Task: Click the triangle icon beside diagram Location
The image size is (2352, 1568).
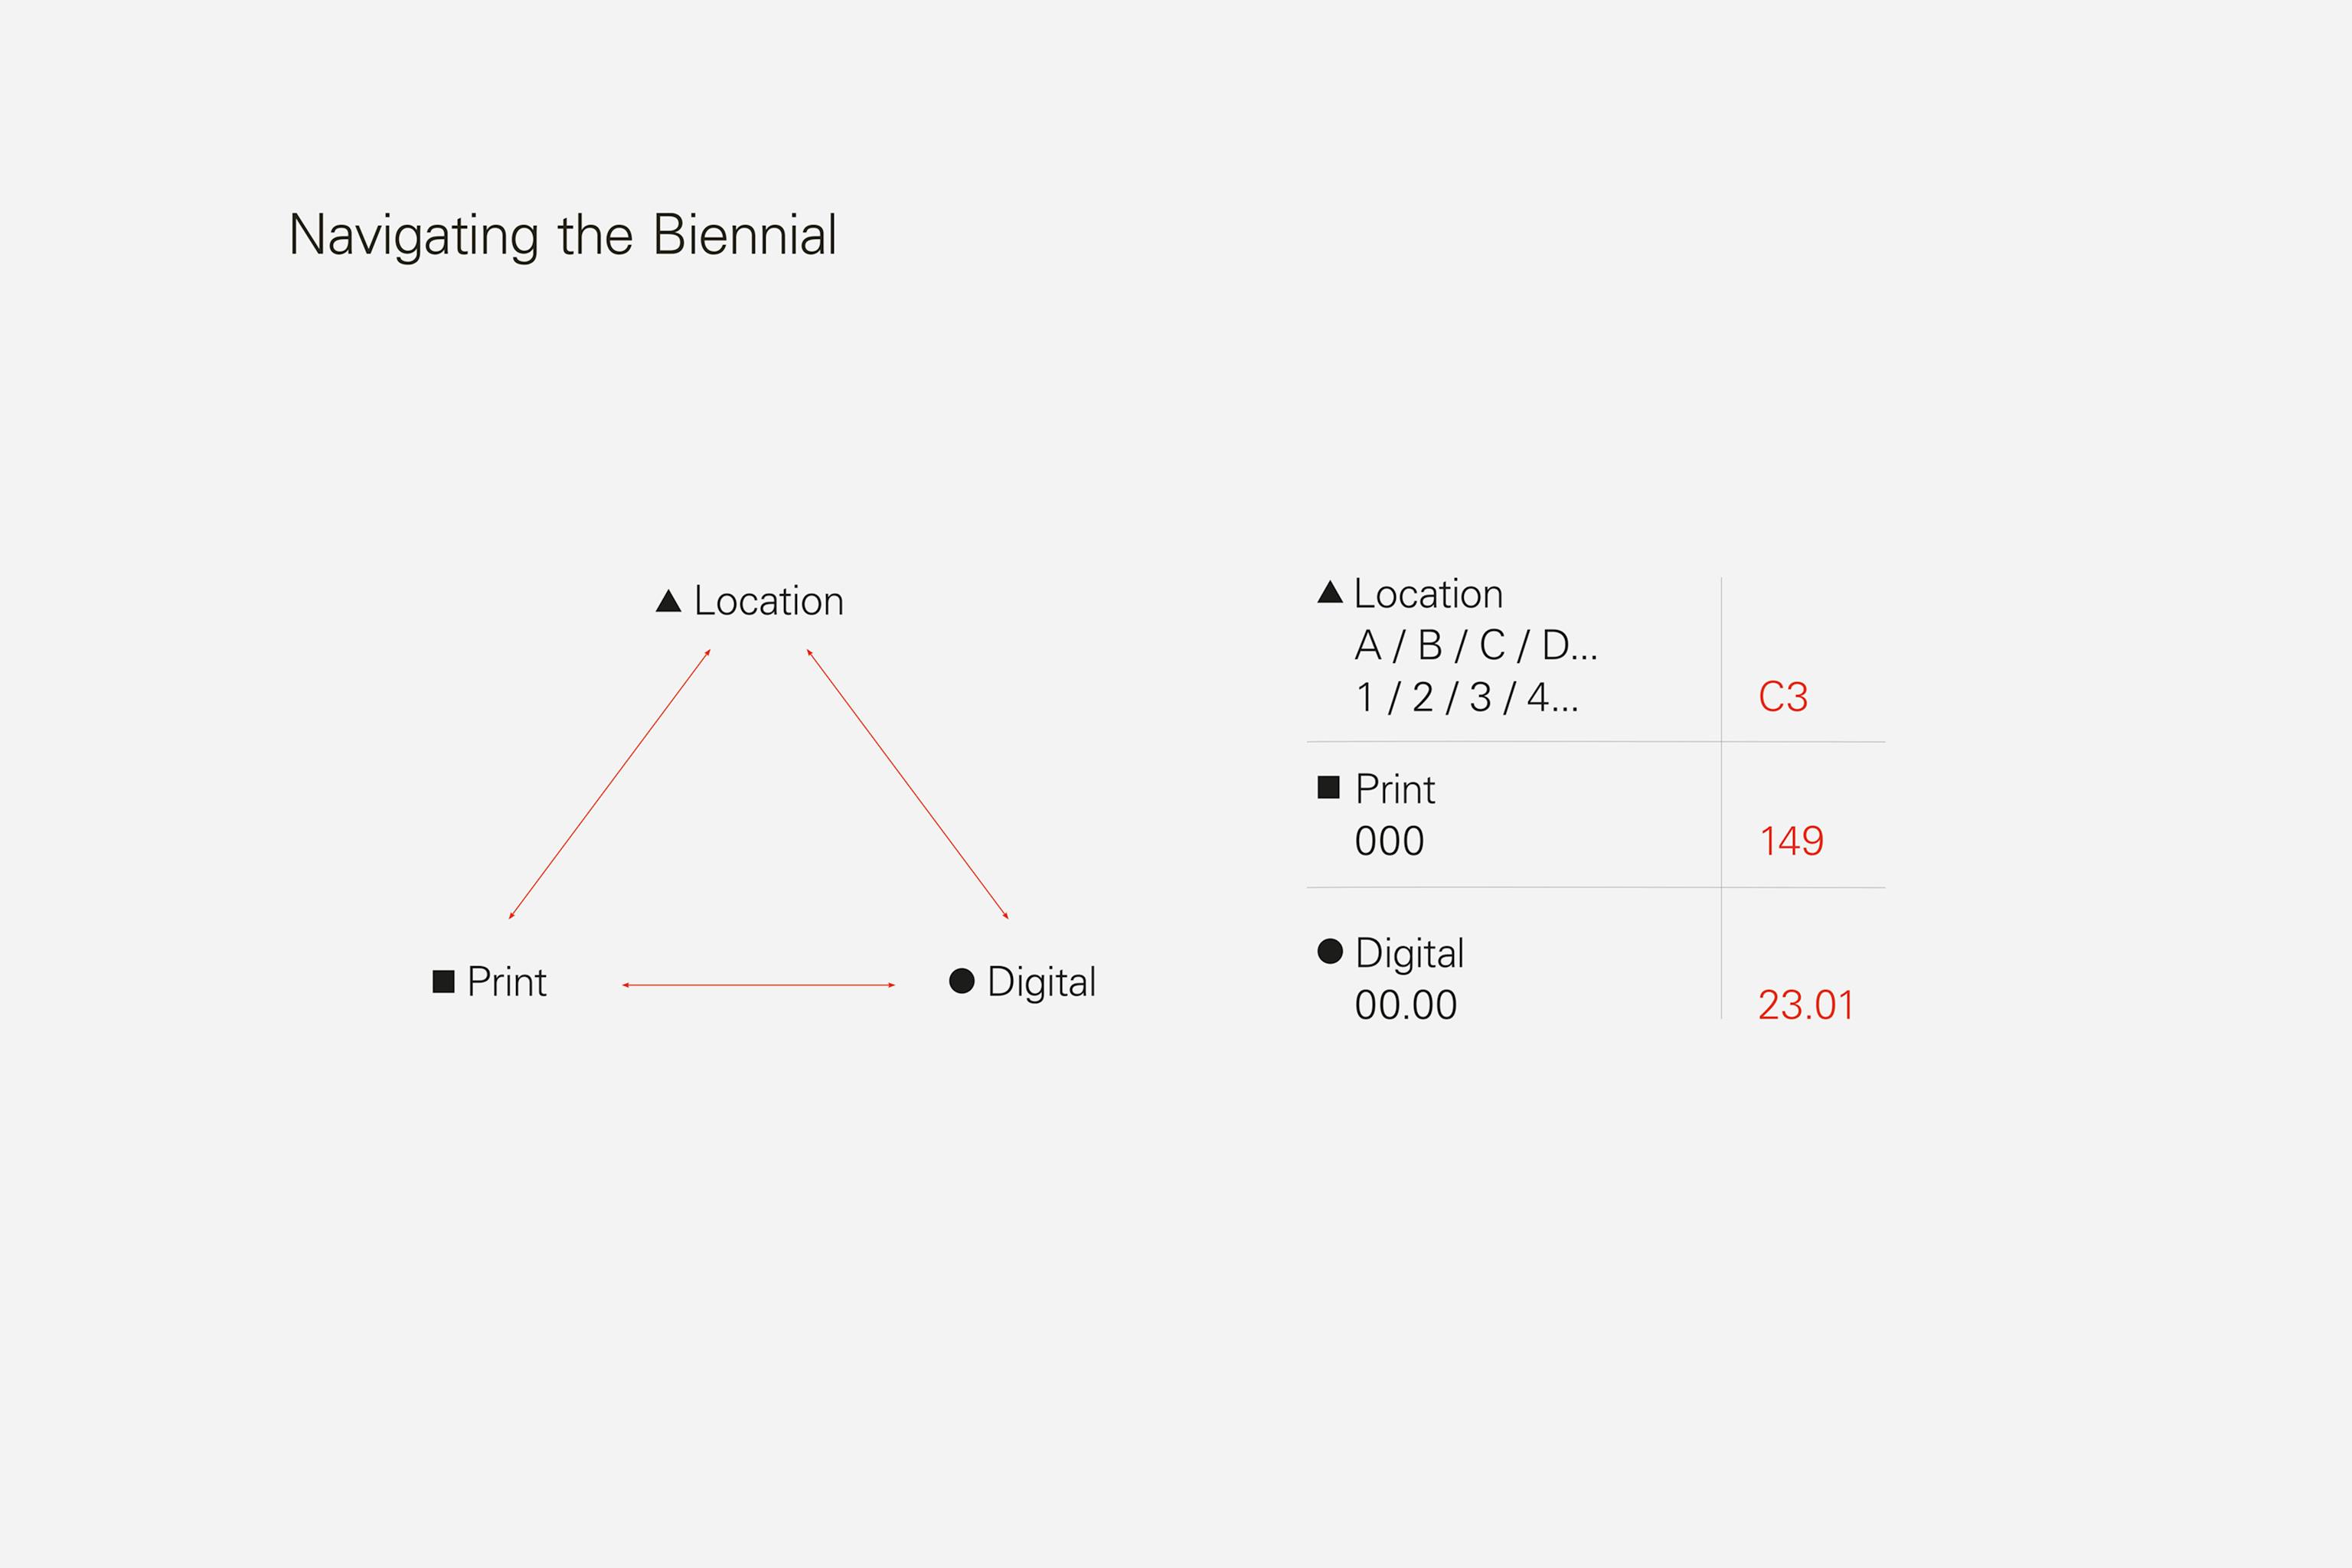Action: click(668, 601)
